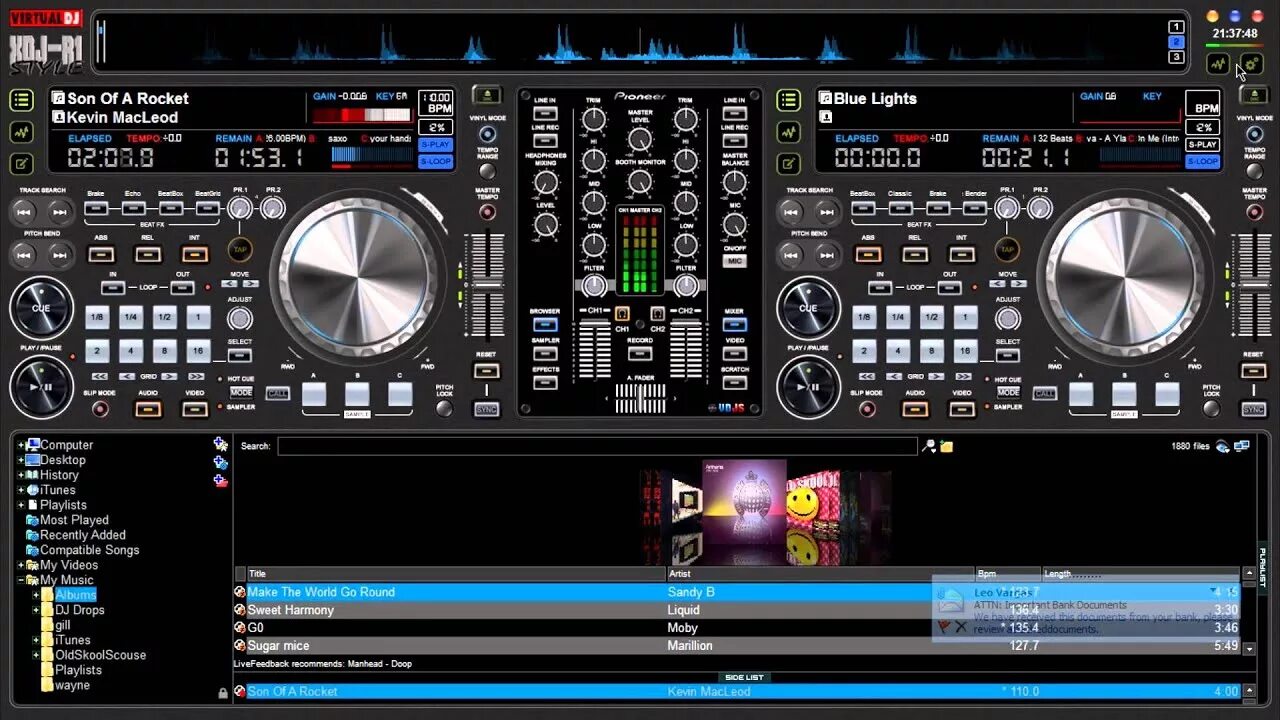The height and width of the screenshot is (720, 1280).
Task: Click right deck Play/Pause button
Action: point(809,387)
